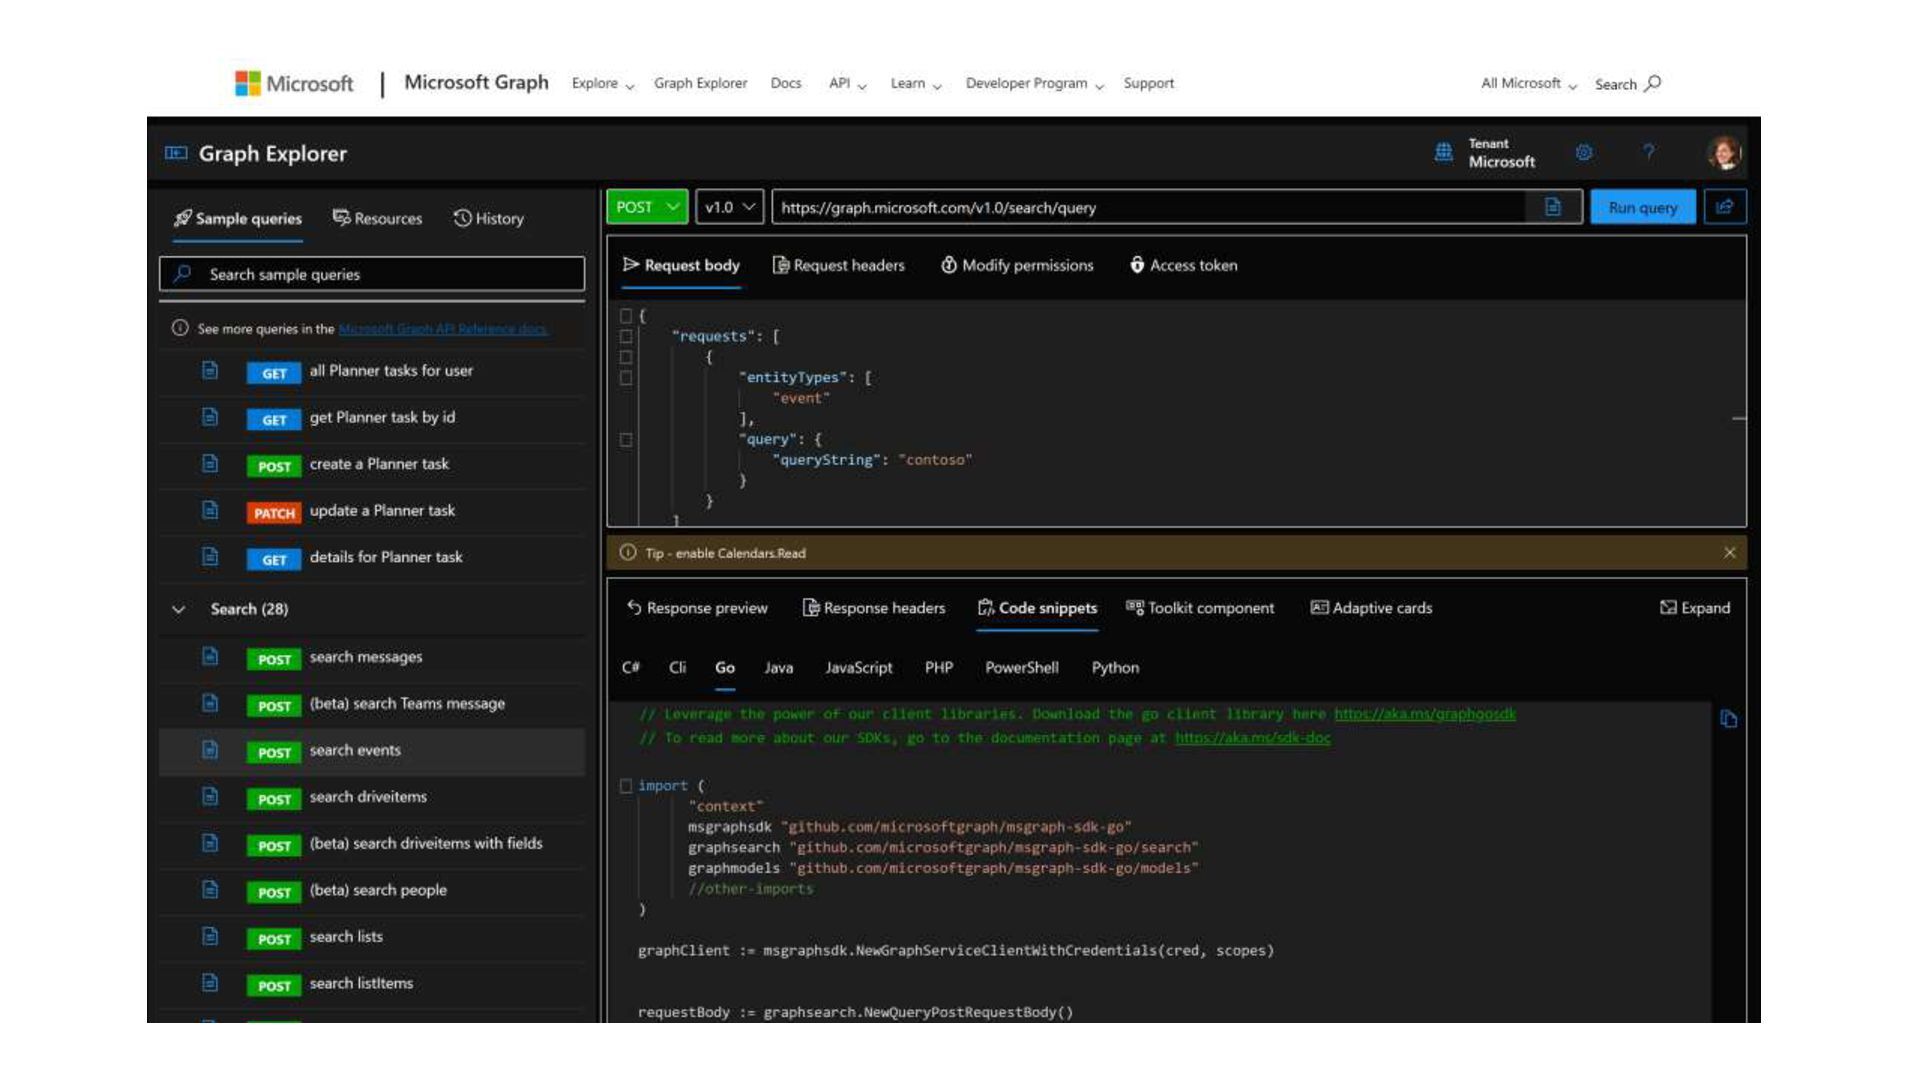Open the POST method dropdown
This screenshot has width=1920, height=1080.
click(647, 207)
